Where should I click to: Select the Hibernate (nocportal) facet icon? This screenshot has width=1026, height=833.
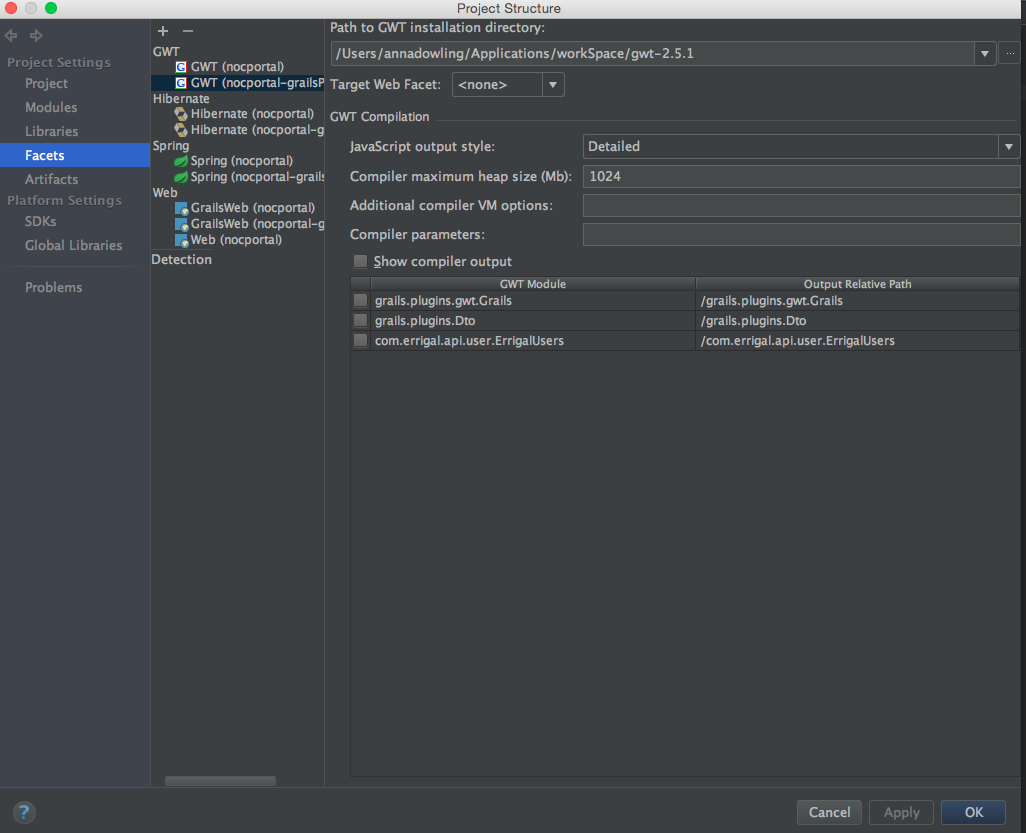[x=181, y=114]
